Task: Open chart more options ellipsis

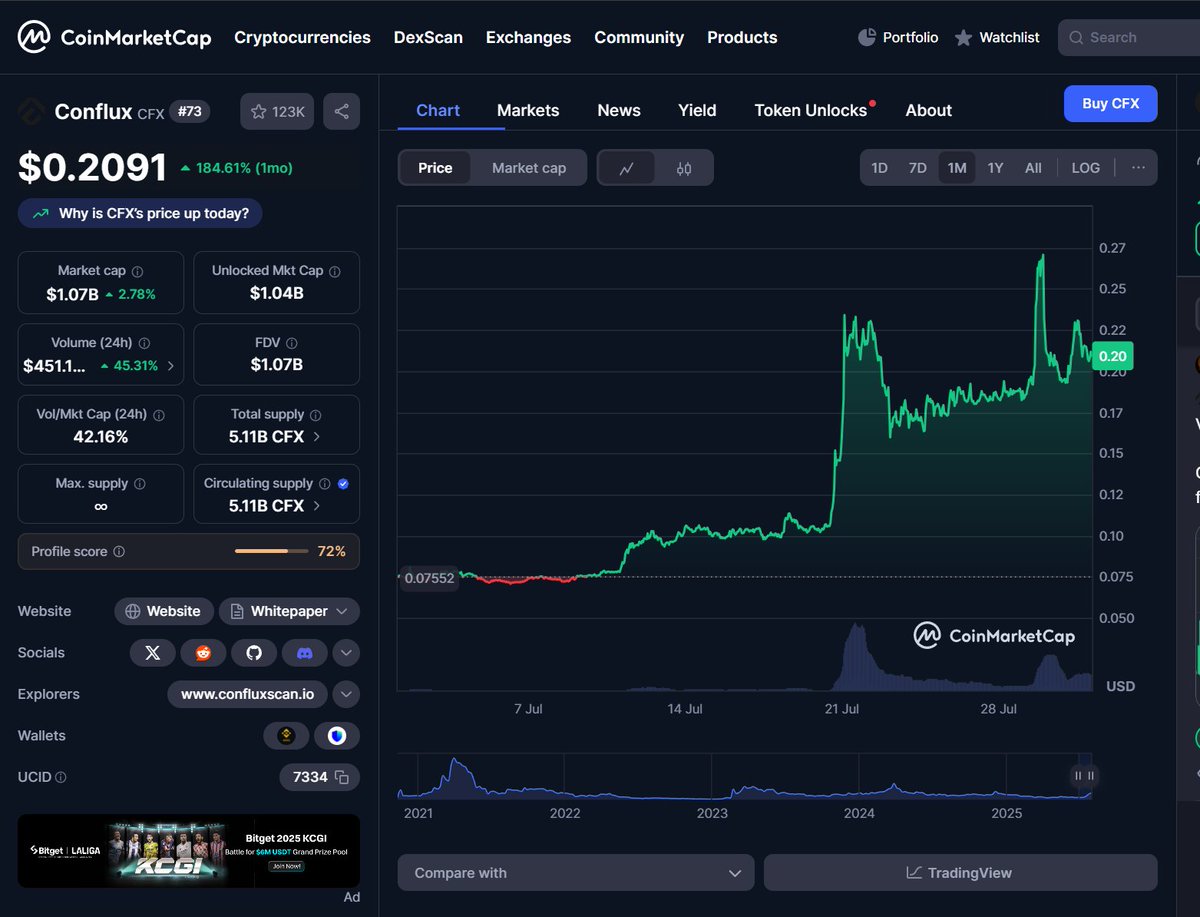Action: point(1138,168)
